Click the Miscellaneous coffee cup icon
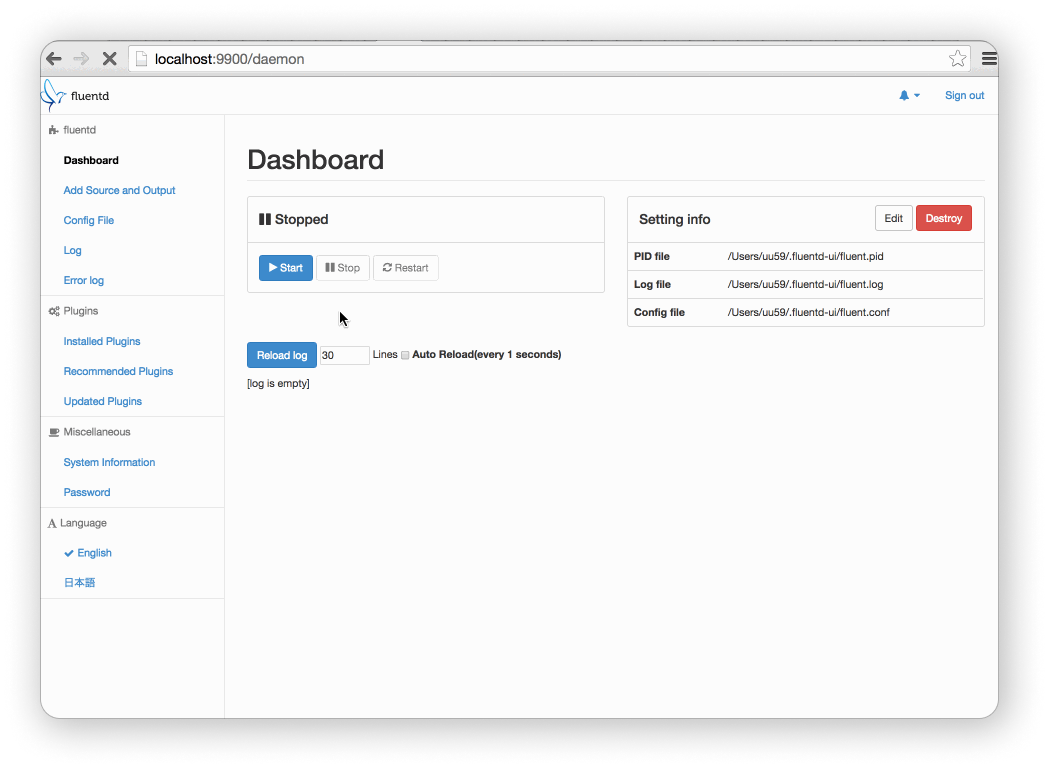 [x=54, y=432]
